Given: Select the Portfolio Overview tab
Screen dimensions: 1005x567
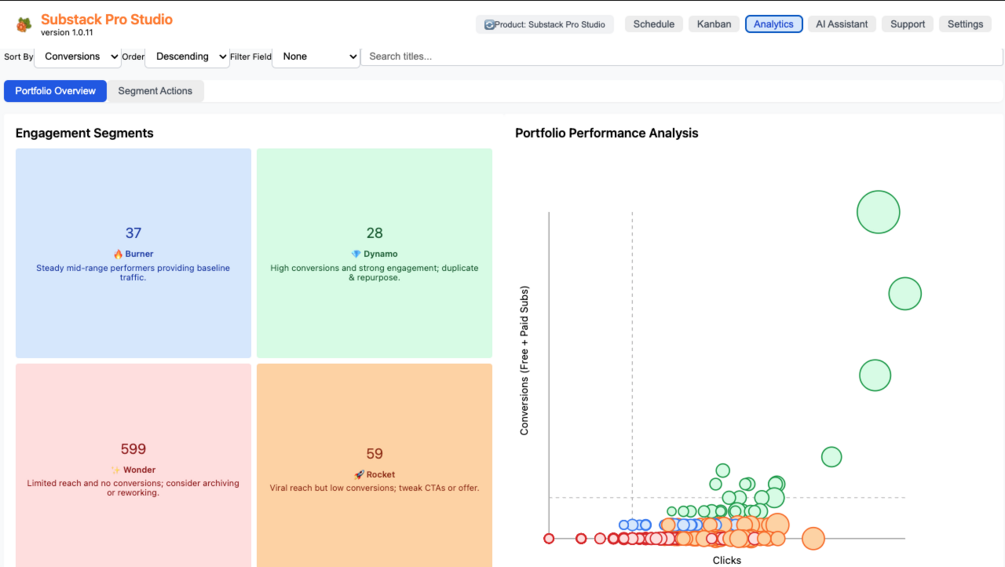Looking at the screenshot, I should (x=55, y=91).
